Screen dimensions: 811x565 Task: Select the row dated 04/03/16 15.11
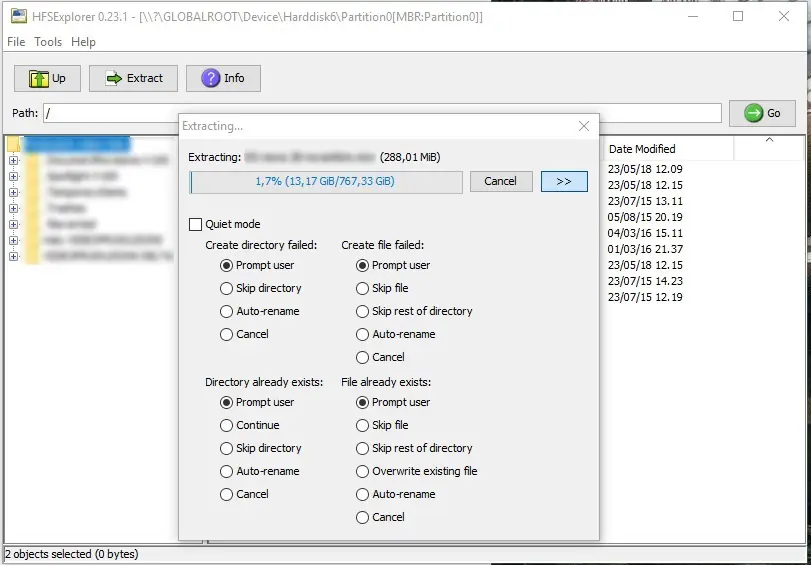[645, 233]
